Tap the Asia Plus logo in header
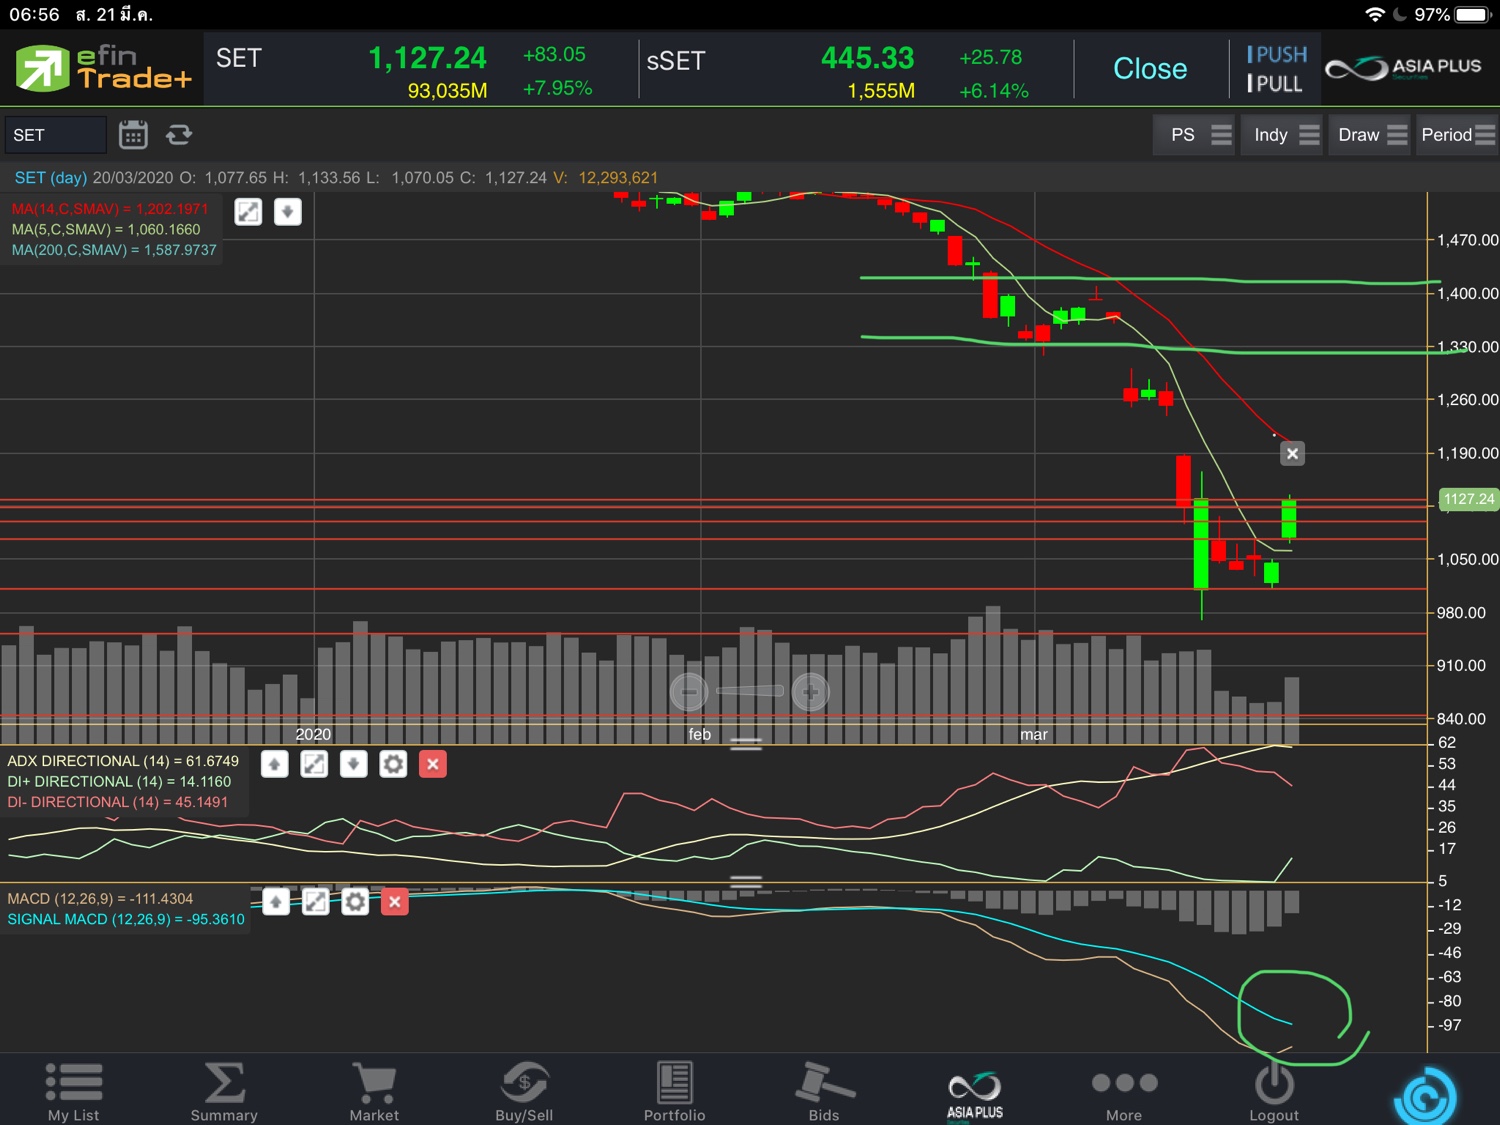 click(x=1403, y=68)
